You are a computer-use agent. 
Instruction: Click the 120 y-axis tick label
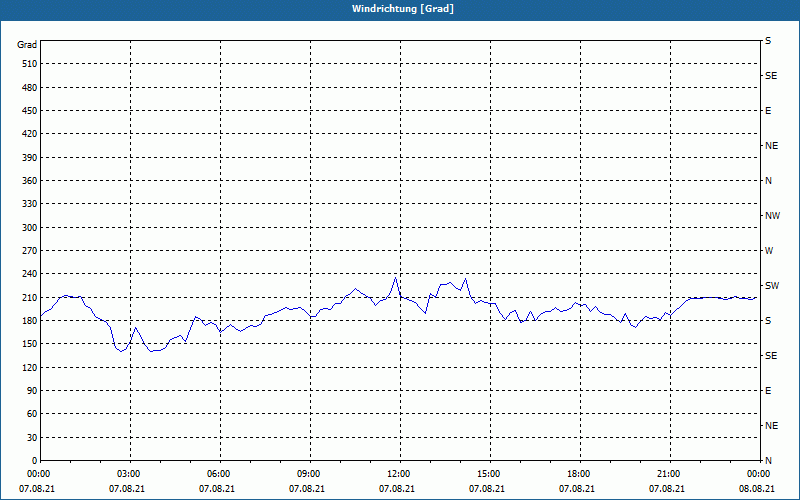(x=30, y=368)
